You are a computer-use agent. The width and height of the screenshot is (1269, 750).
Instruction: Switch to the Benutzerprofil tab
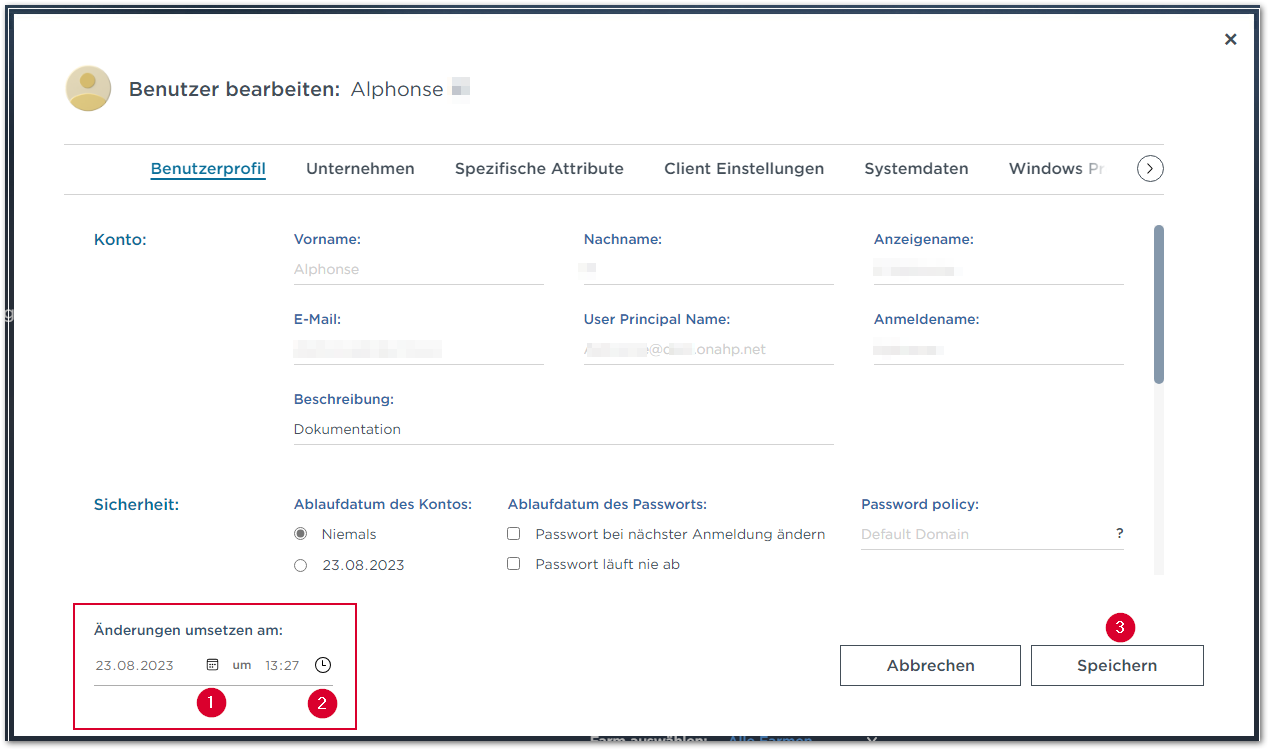pos(208,169)
